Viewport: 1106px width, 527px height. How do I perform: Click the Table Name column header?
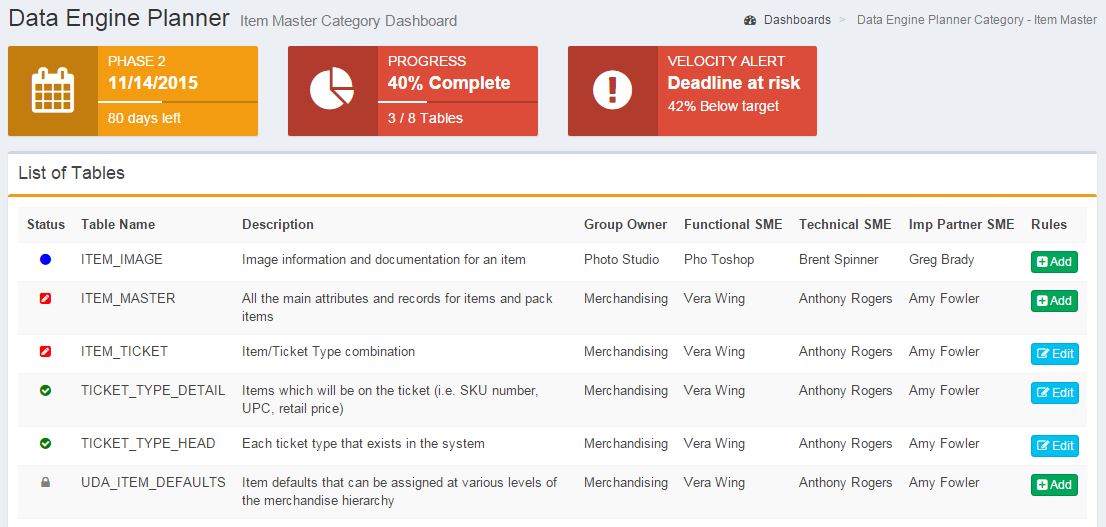[x=118, y=224]
